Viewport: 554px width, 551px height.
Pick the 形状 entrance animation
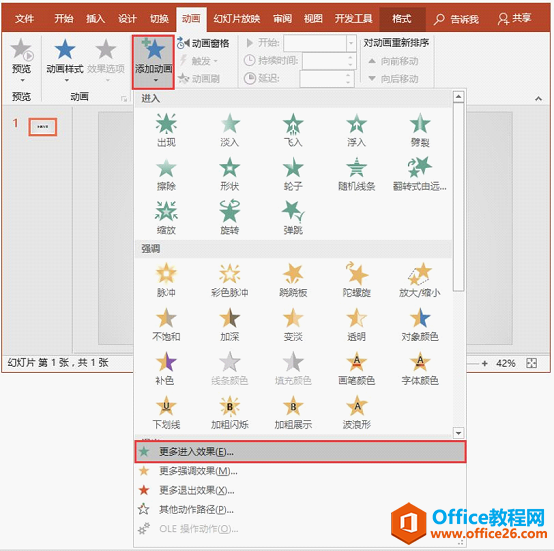(x=230, y=174)
